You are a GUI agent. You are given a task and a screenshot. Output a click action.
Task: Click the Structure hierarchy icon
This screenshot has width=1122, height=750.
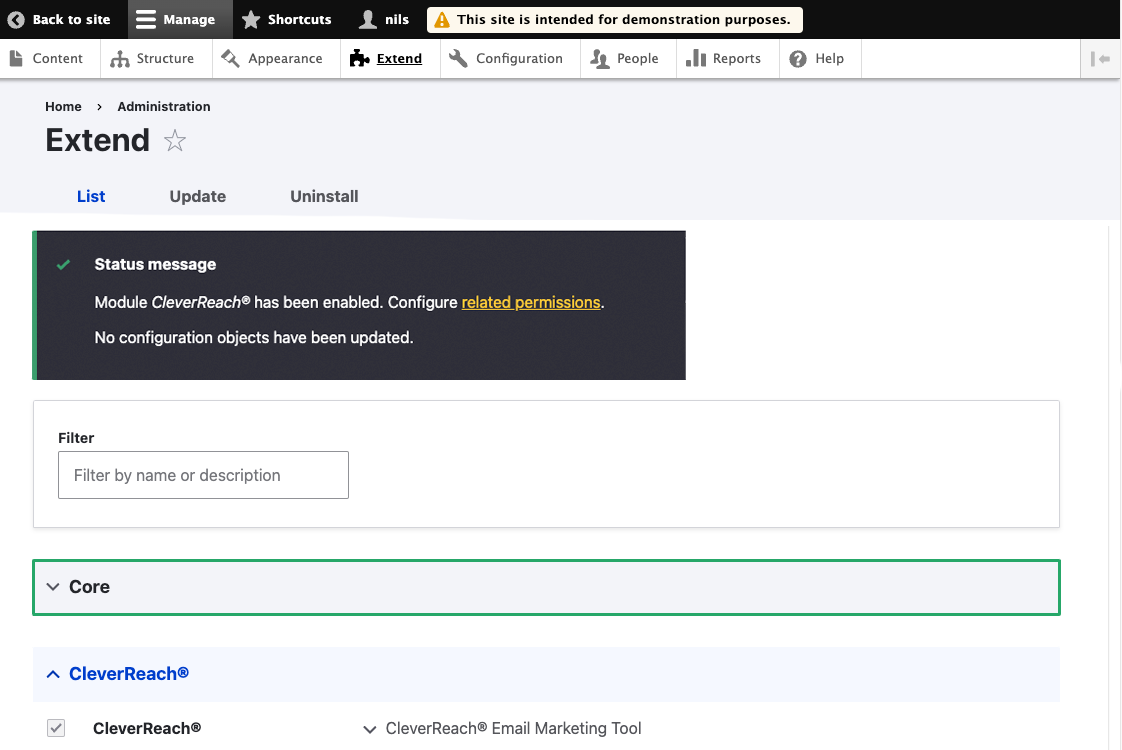(119, 59)
